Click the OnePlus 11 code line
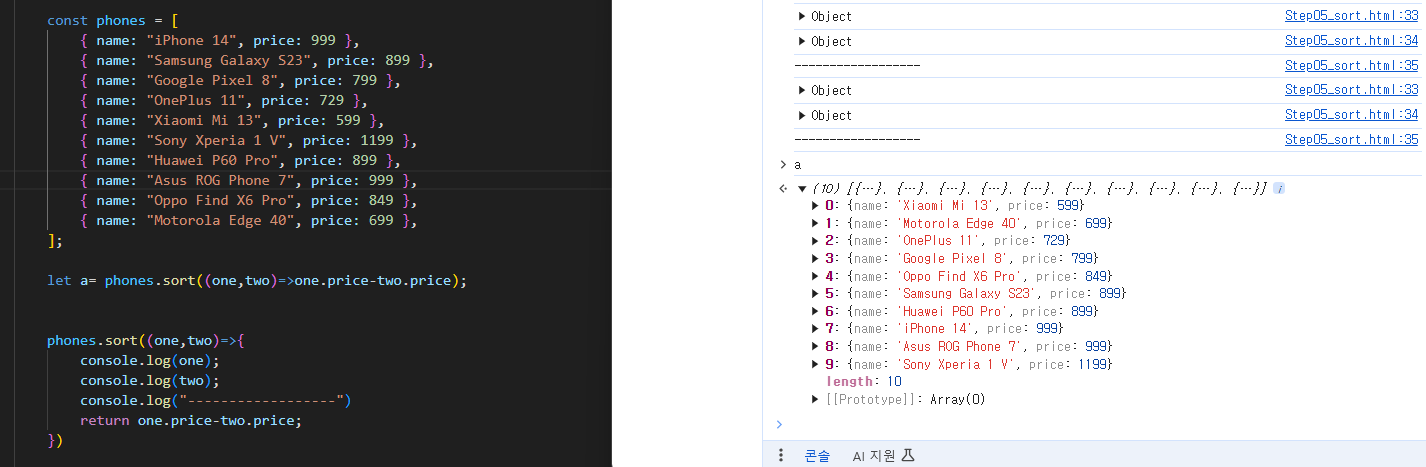The width and height of the screenshot is (1426, 467). [x=224, y=100]
